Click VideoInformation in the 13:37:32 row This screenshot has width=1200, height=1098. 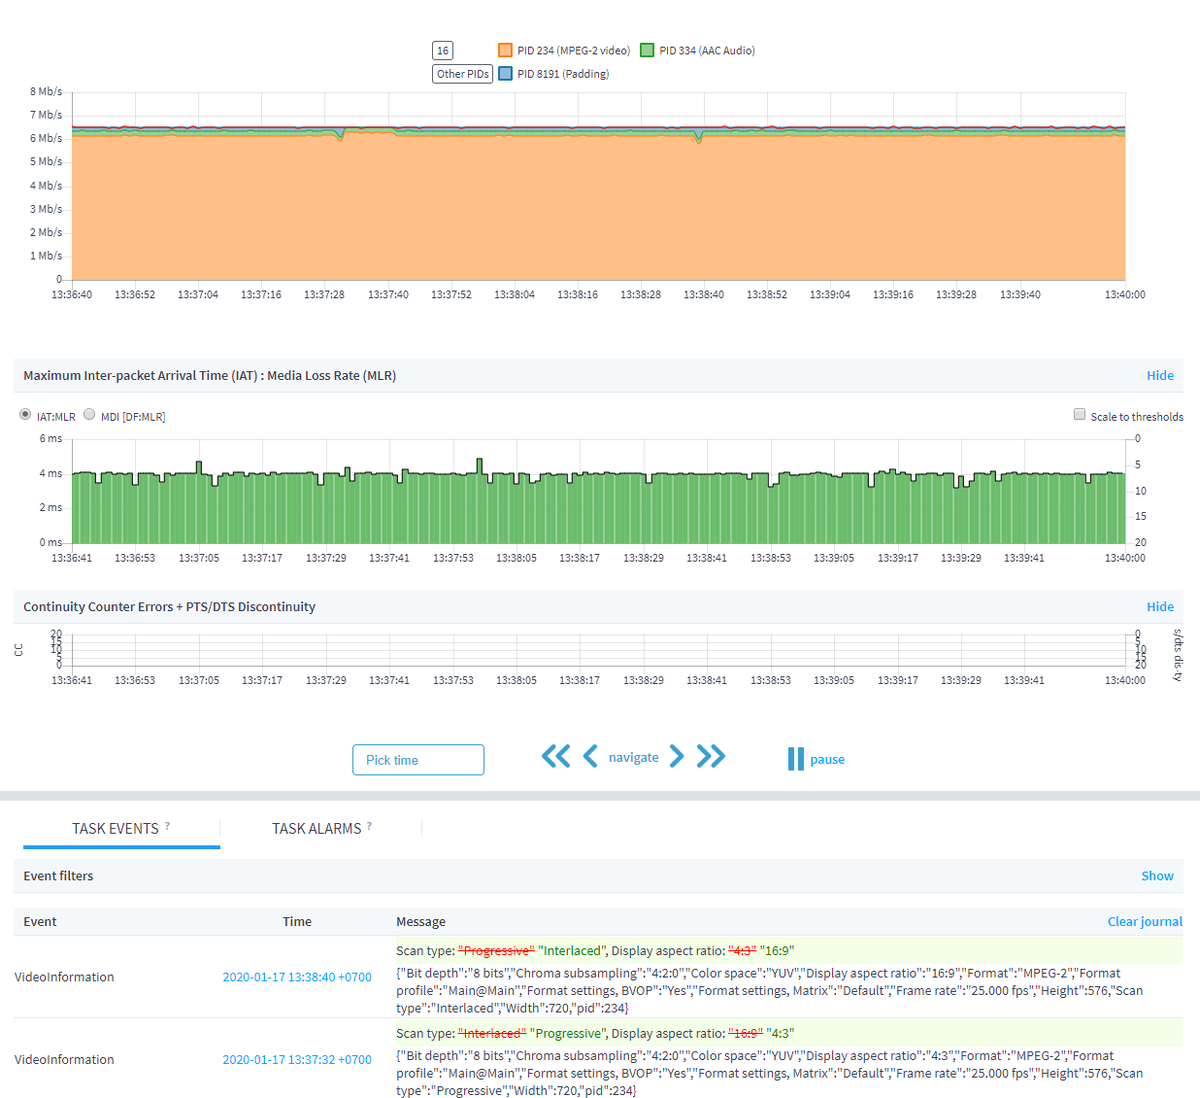click(x=64, y=1059)
